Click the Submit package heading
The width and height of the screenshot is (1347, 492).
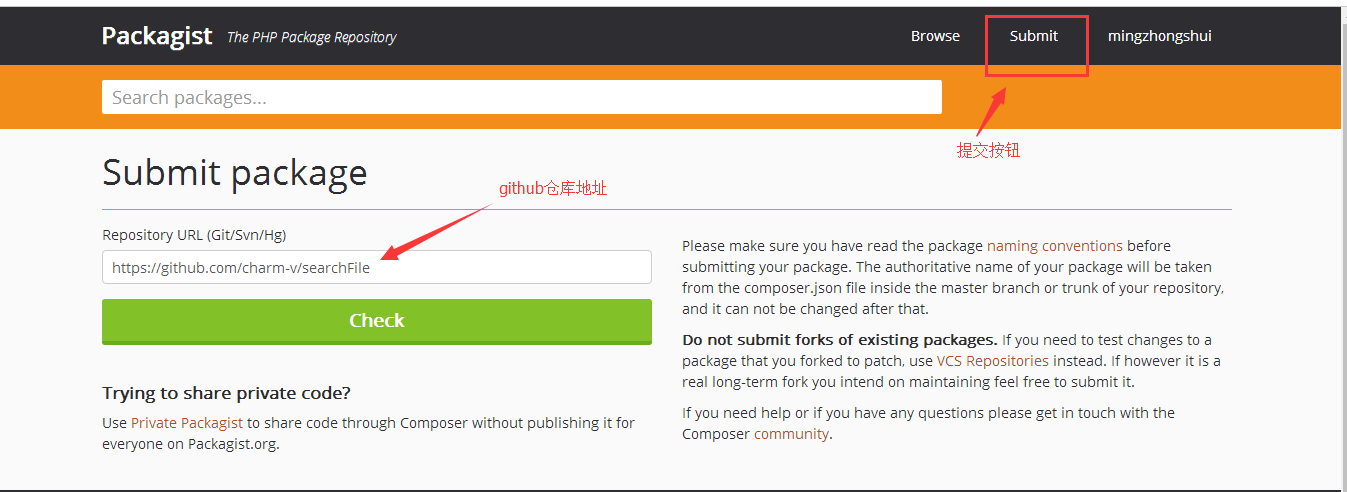(x=235, y=173)
